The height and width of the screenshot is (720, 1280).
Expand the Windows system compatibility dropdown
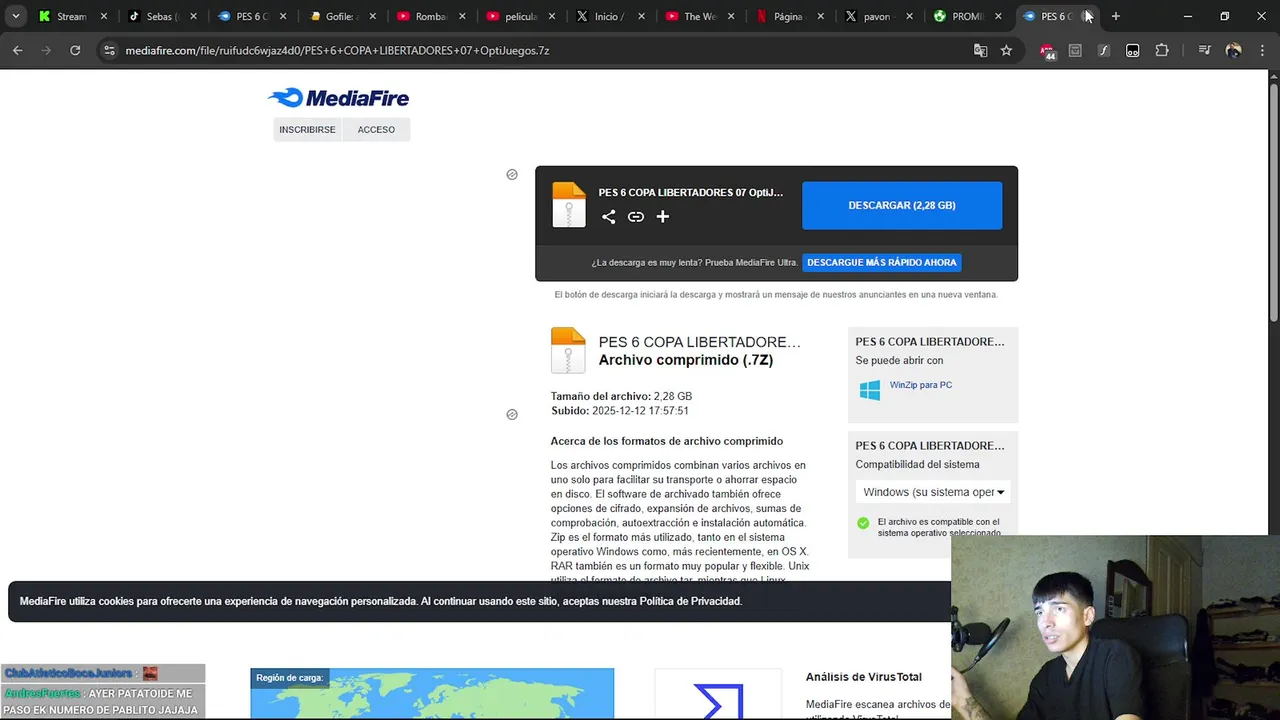[933, 492]
